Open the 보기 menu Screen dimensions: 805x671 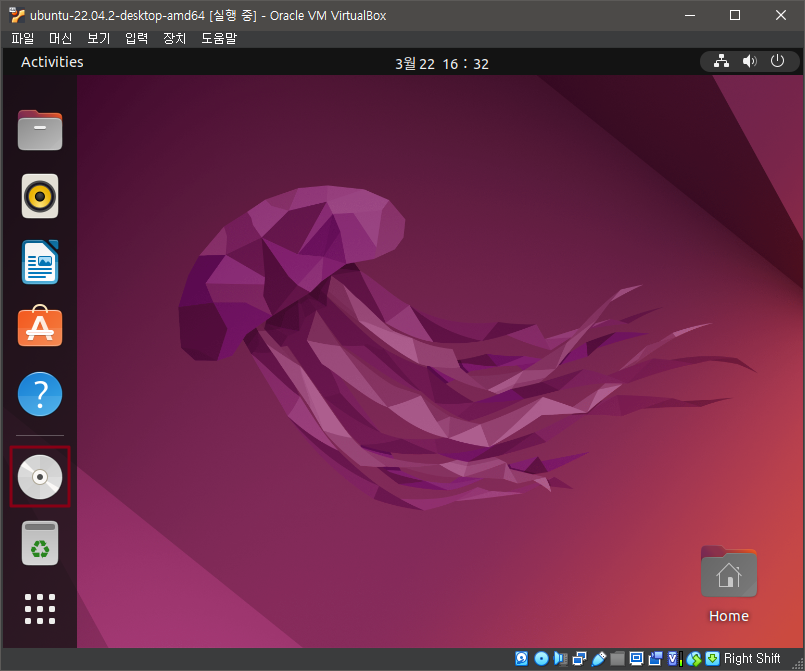(99, 38)
